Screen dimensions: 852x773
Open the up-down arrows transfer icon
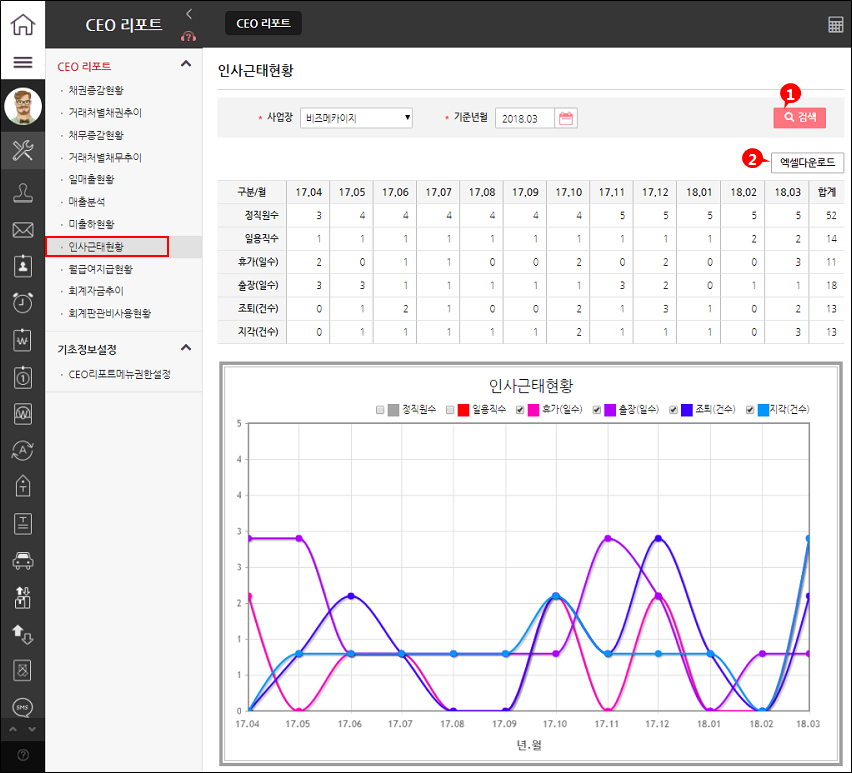coord(23,634)
